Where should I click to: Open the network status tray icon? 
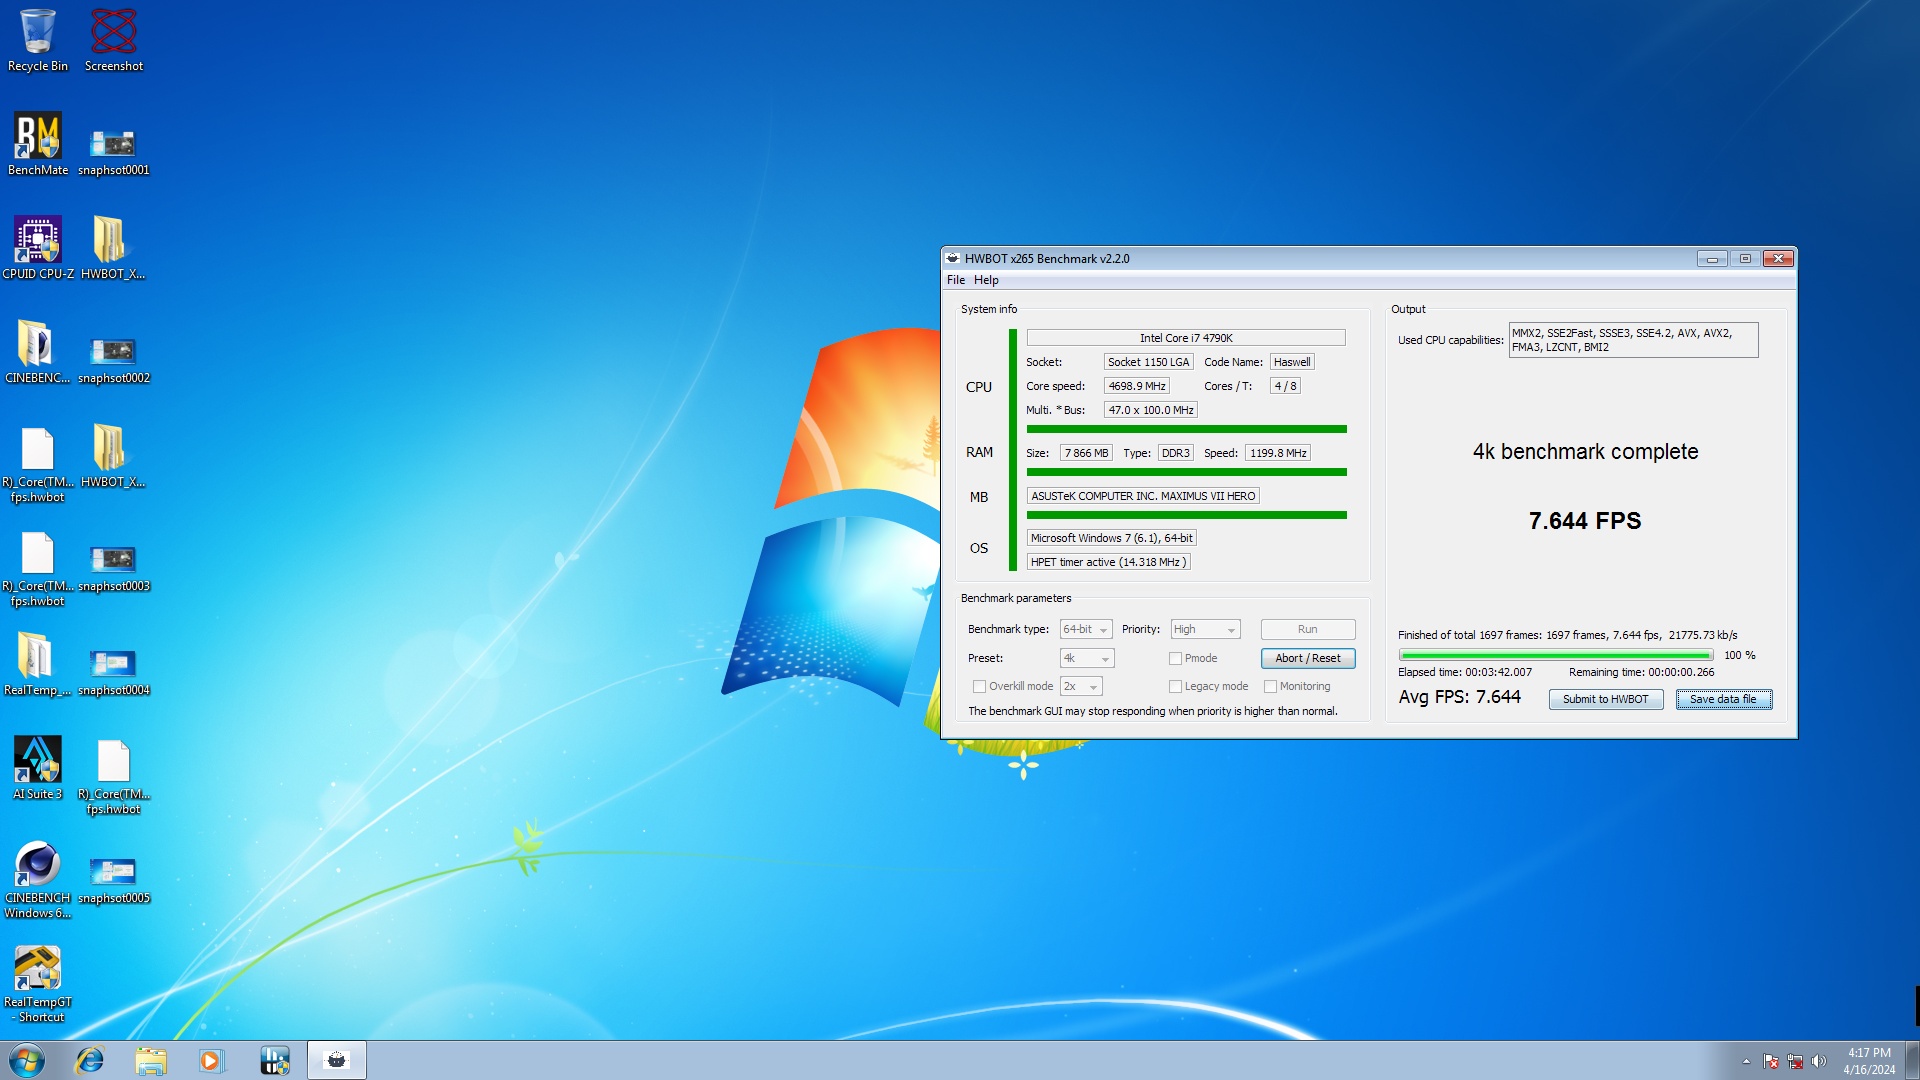[1795, 1061]
